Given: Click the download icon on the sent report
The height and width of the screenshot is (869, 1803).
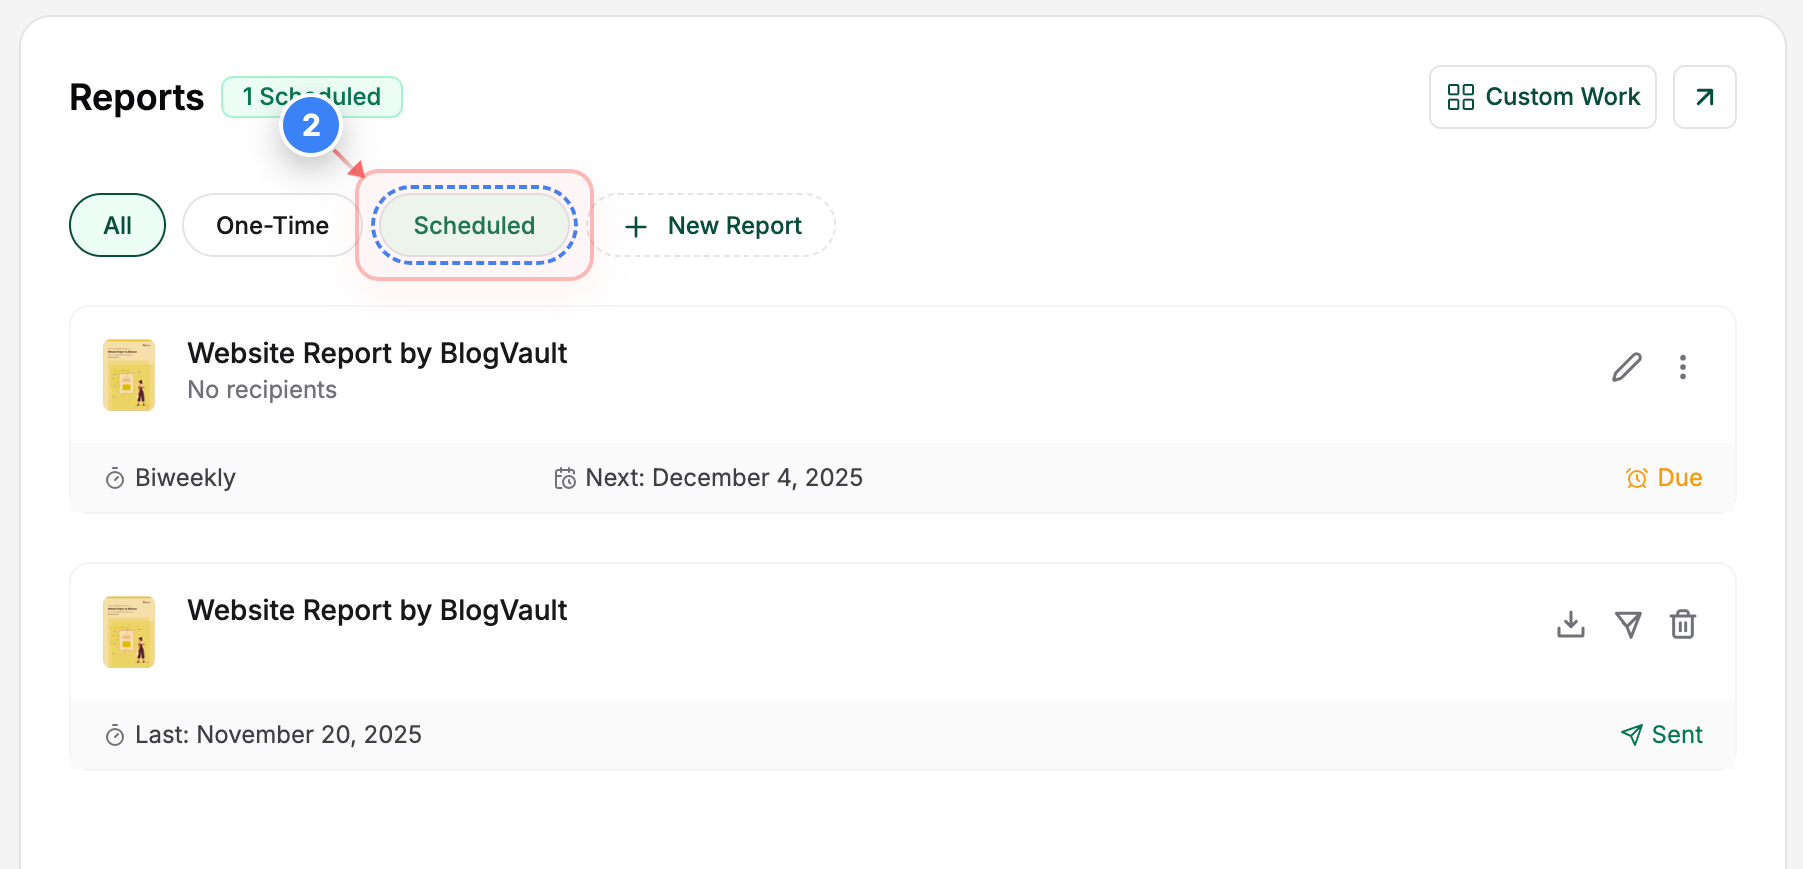Looking at the screenshot, I should 1570,624.
